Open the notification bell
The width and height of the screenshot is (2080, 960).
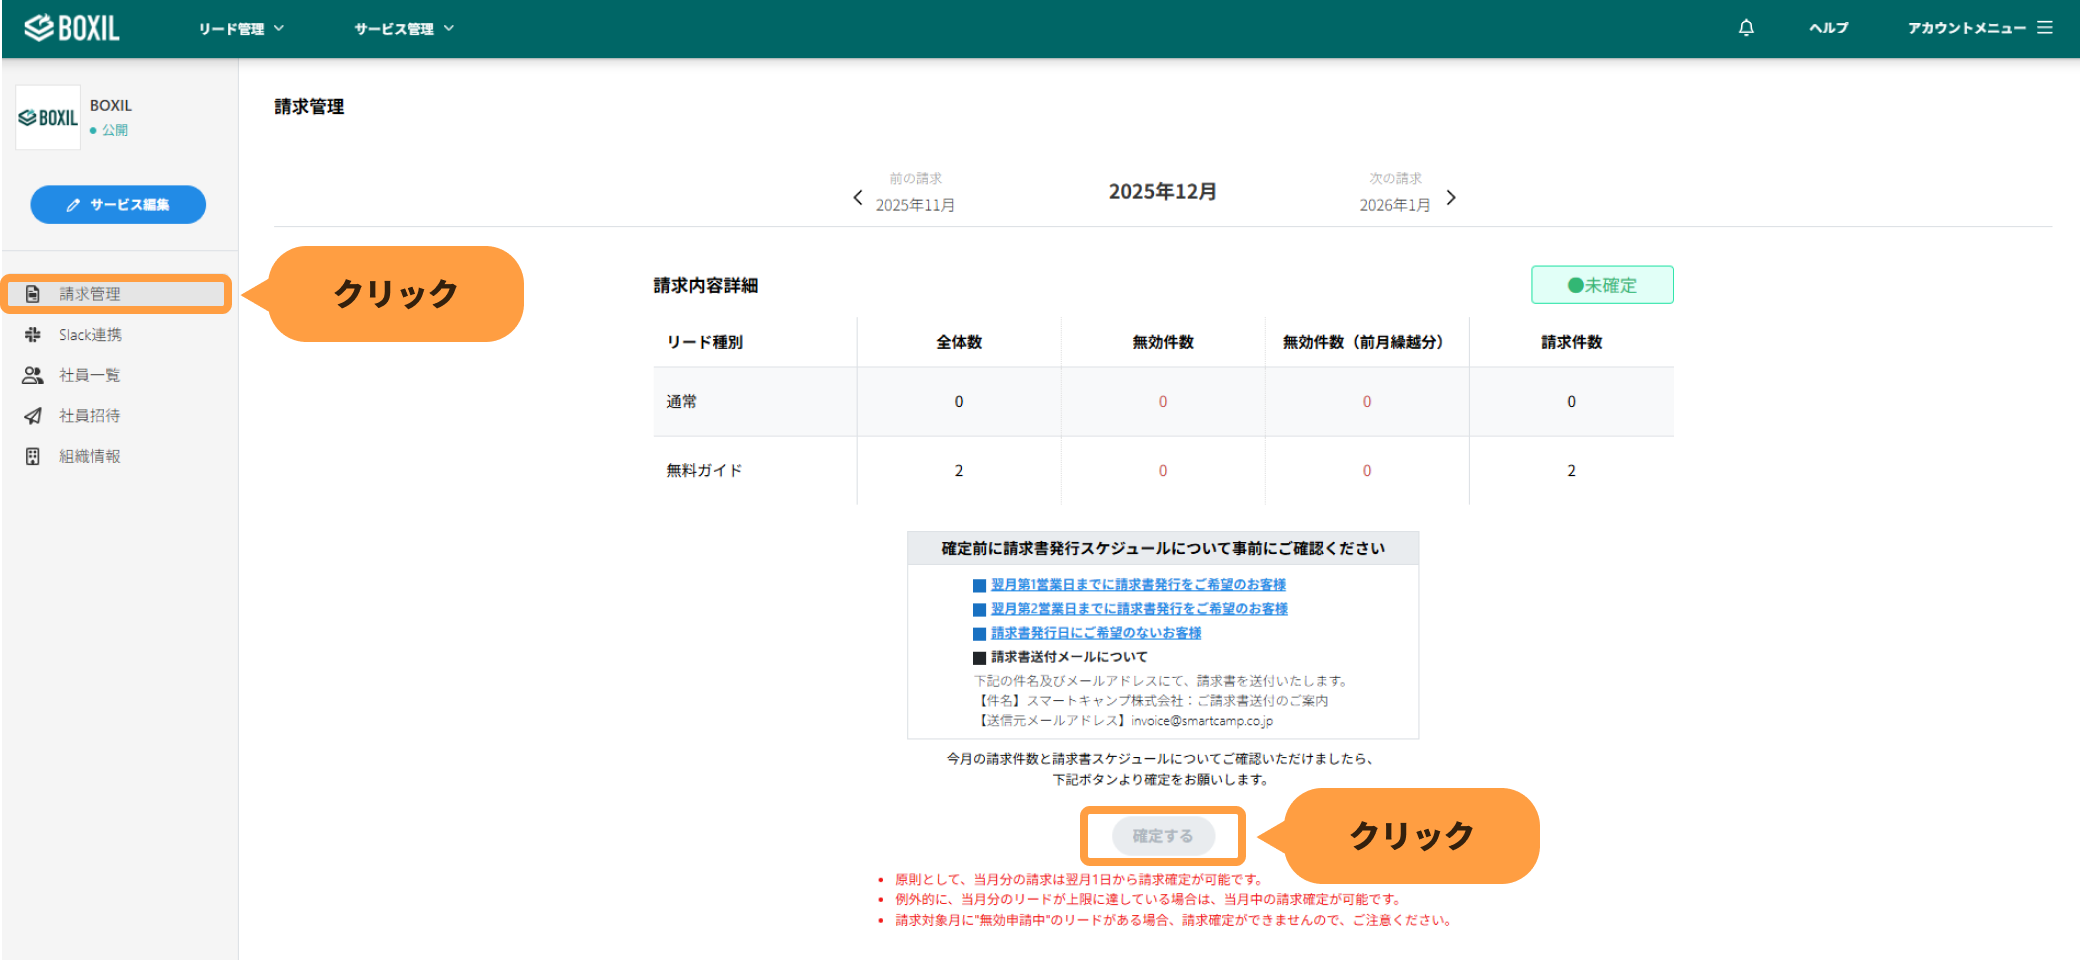(x=1746, y=27)
